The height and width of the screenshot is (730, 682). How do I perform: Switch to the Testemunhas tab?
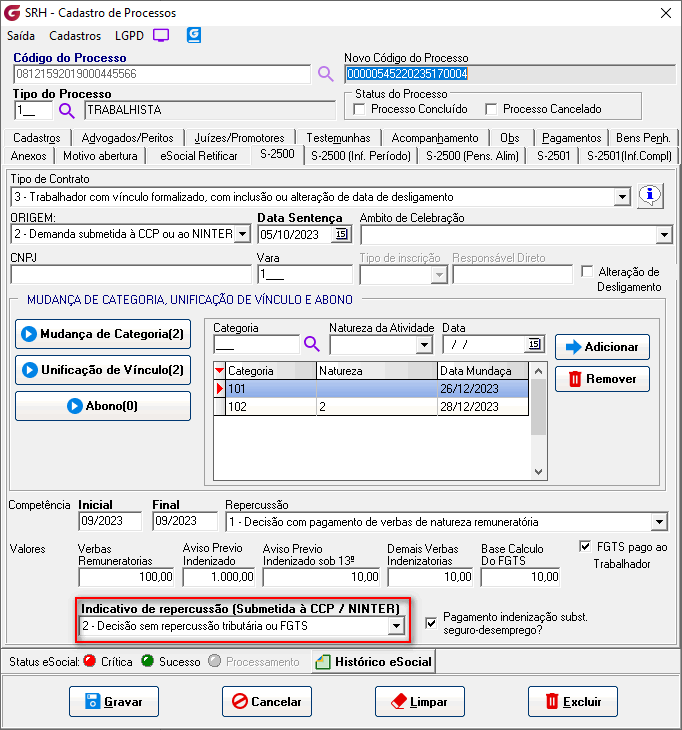(338, 138)
